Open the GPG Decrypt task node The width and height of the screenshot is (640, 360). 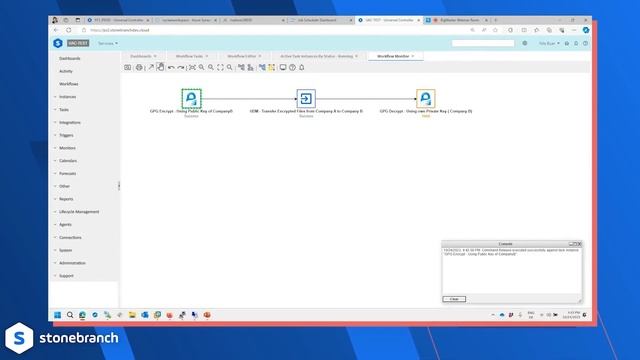point(425,98)
